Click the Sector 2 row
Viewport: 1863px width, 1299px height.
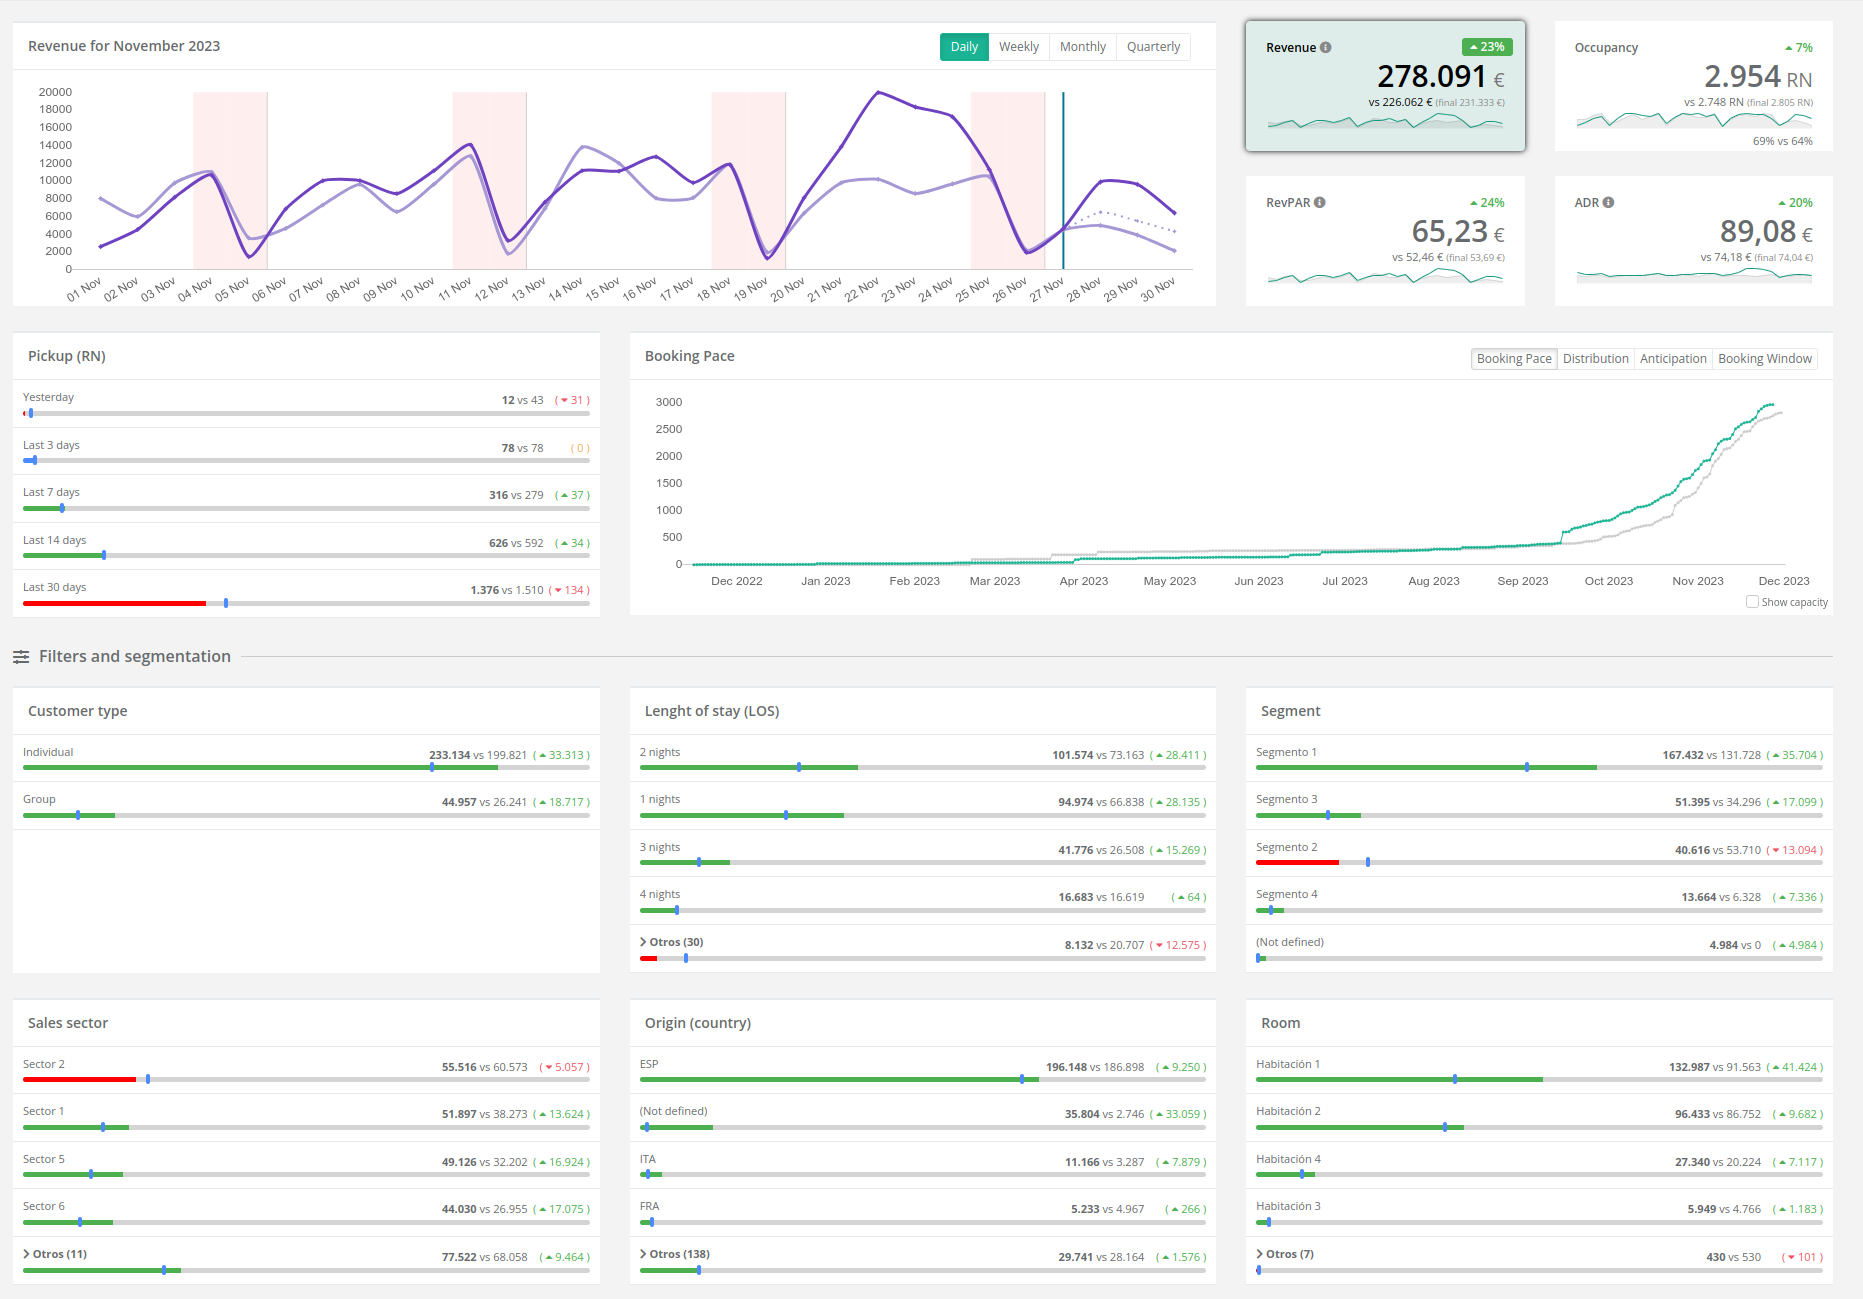tap(306, 1070)
